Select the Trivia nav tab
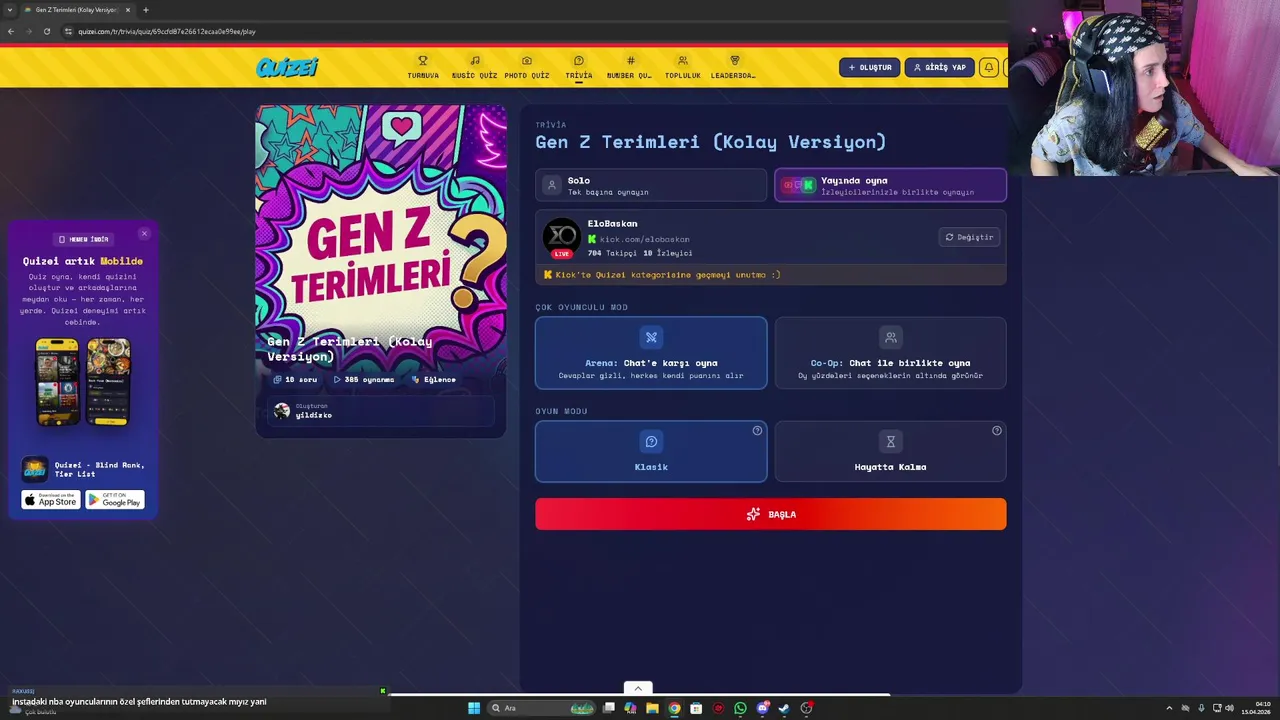1280x720 pixels. pyautogui.click(x=579, y=67)
